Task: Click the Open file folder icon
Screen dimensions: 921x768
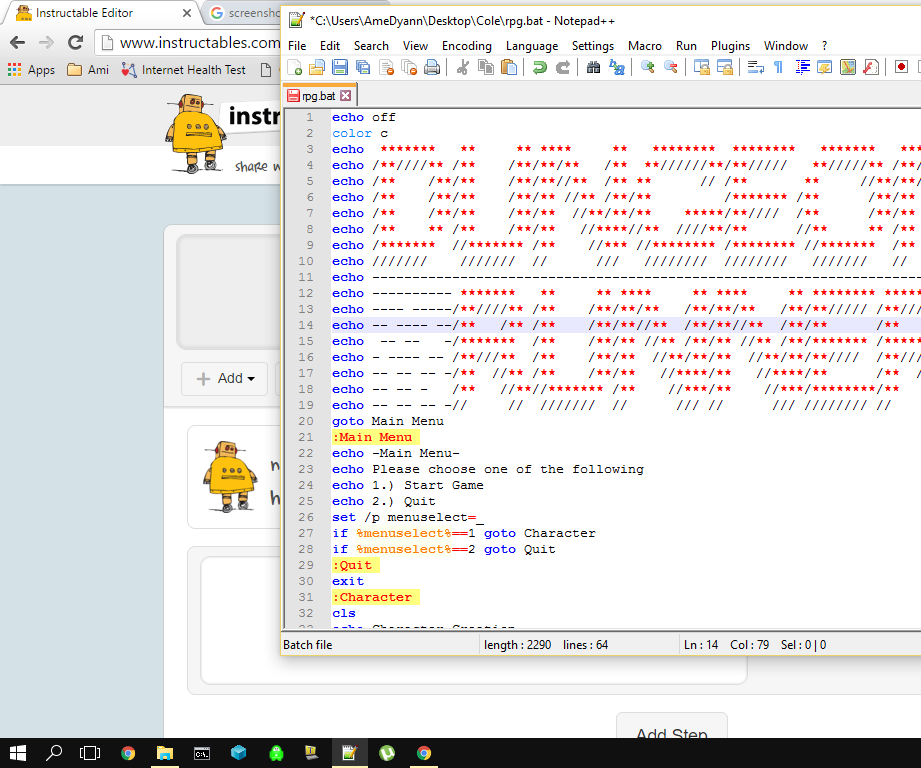Action: (x=317, y=68)
